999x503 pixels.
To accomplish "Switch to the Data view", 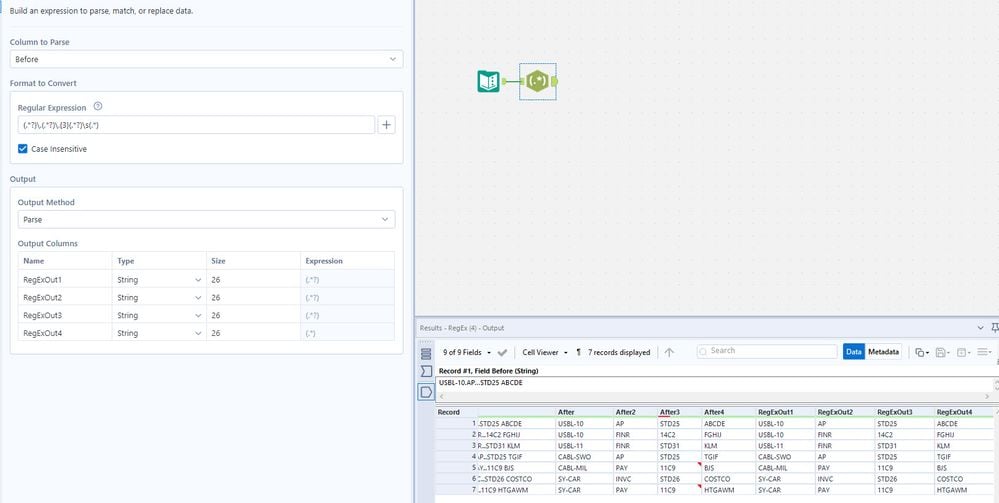I will (854, 351).
